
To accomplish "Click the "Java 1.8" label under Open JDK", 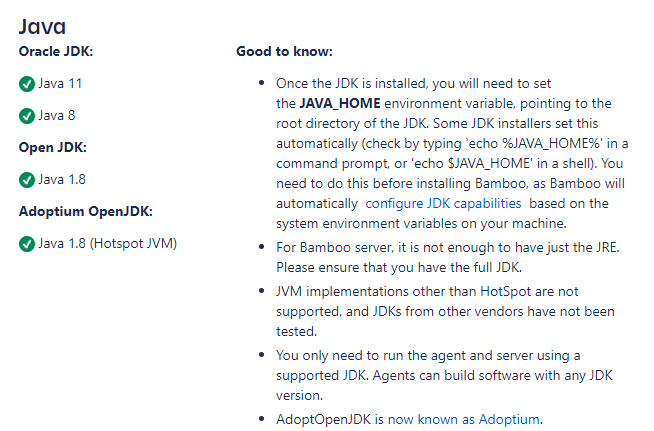I will 62,180.
